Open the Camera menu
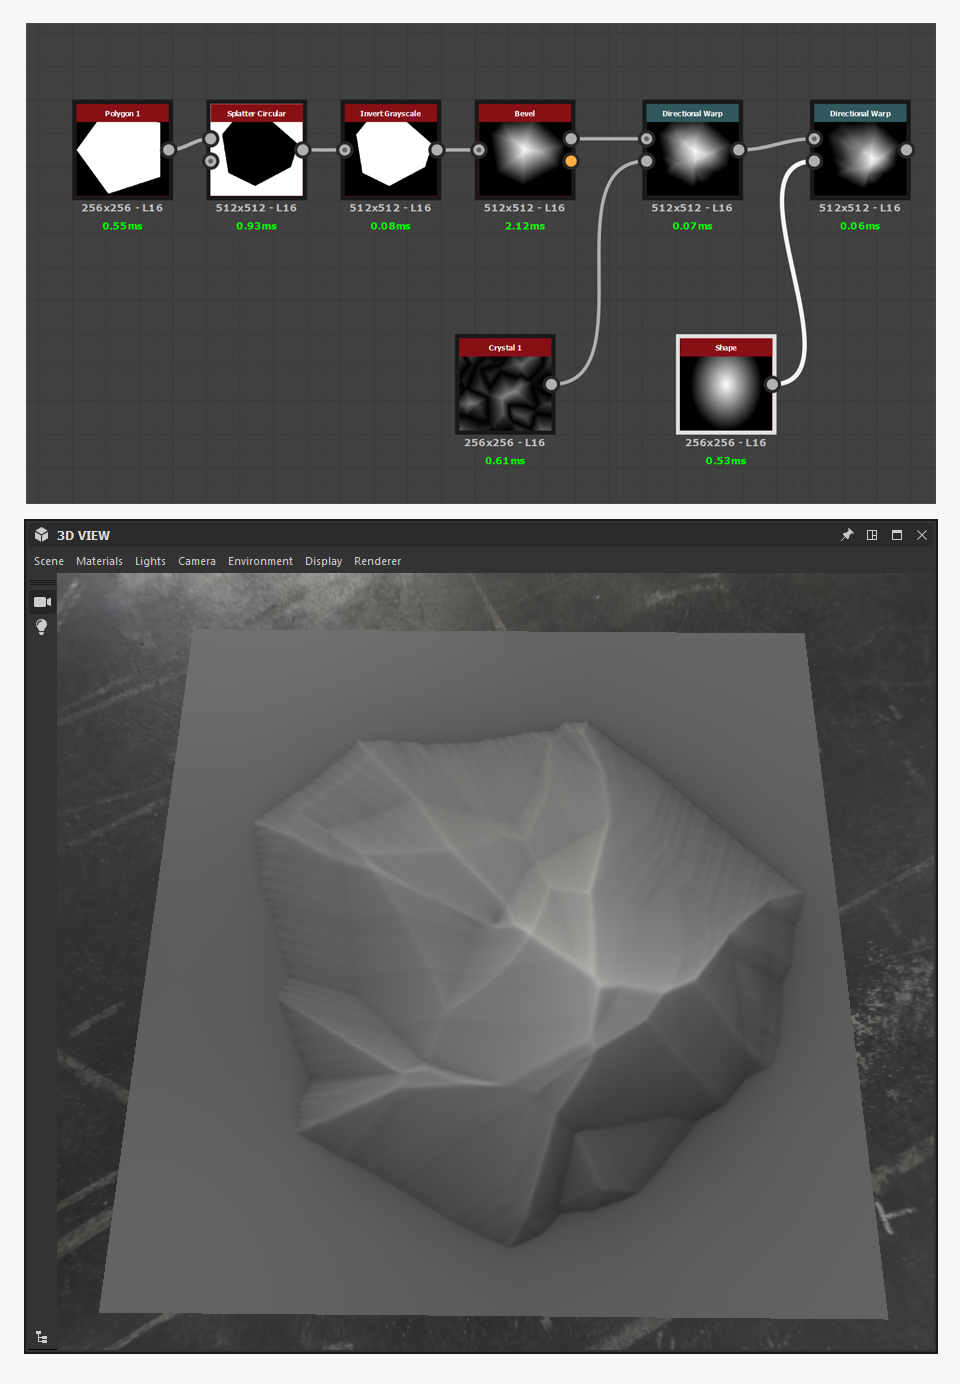The image size is (962, 1384). [x=197, y=561]
